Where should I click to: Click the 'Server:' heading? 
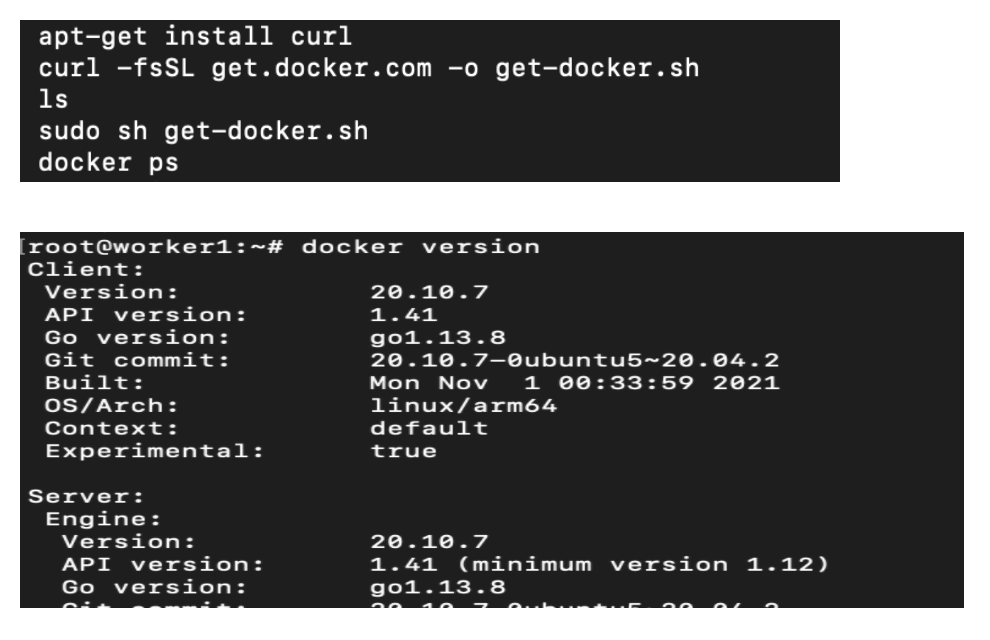[86, 497]
